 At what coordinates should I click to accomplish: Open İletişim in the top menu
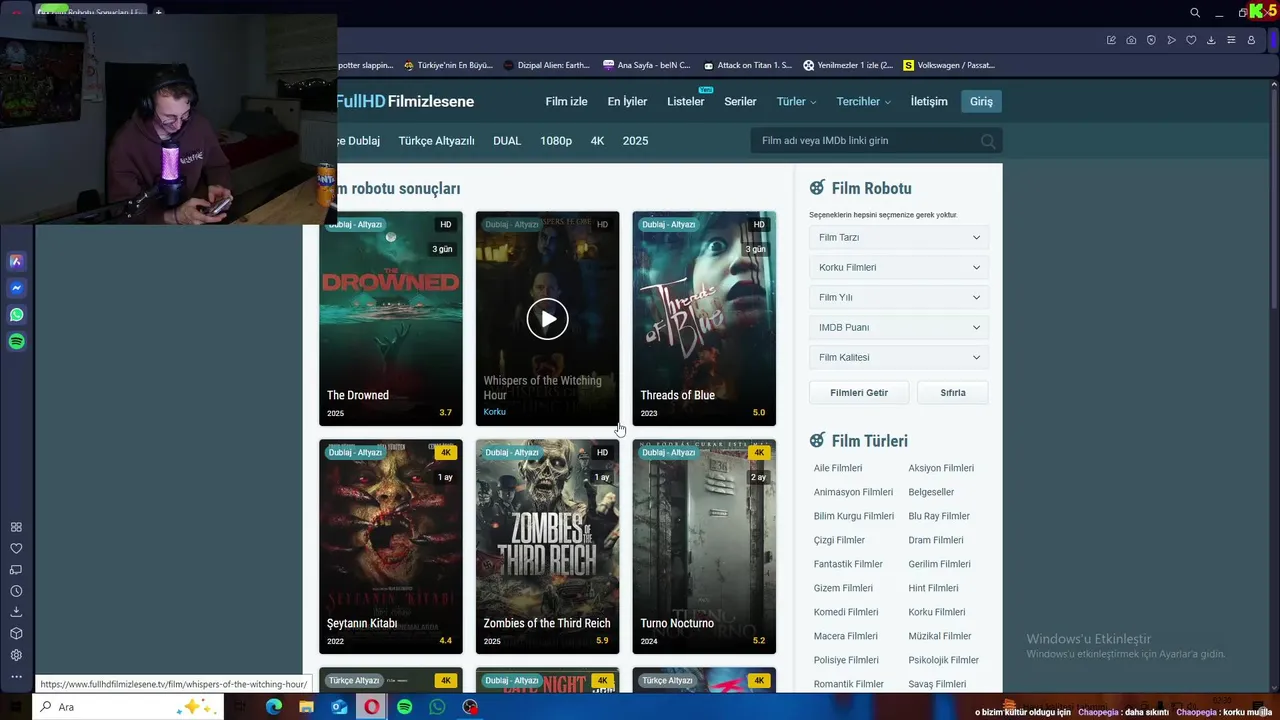tap(929, 102)
